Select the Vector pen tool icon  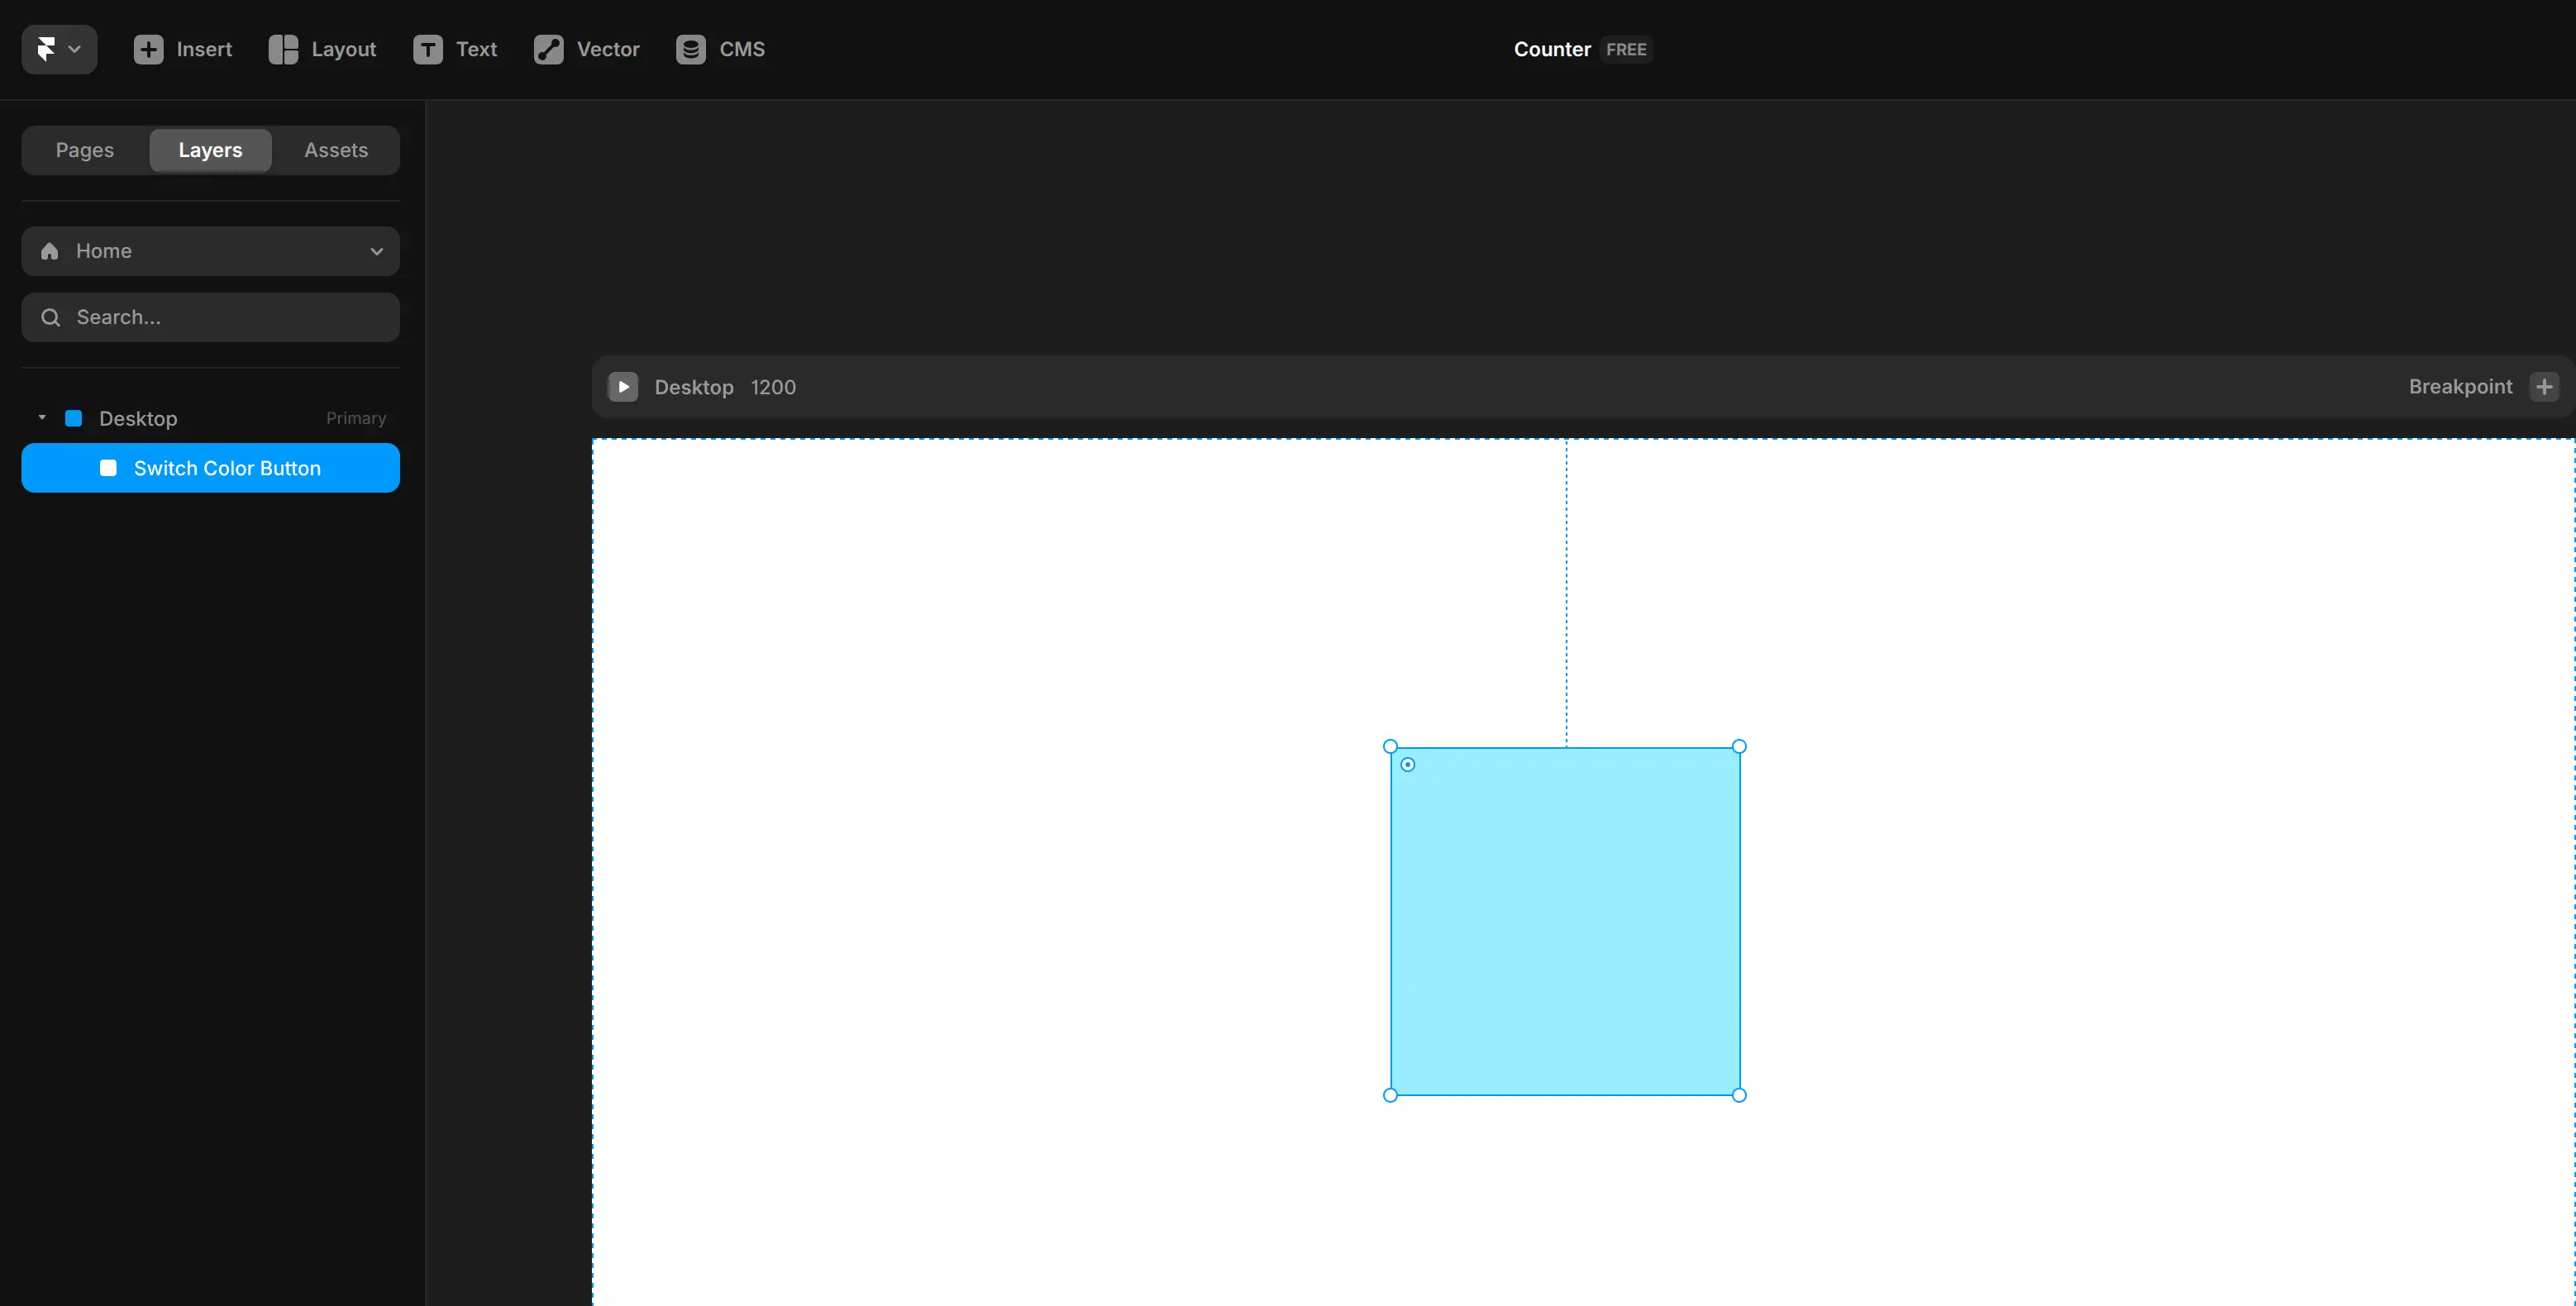click(x=548, y=49)
